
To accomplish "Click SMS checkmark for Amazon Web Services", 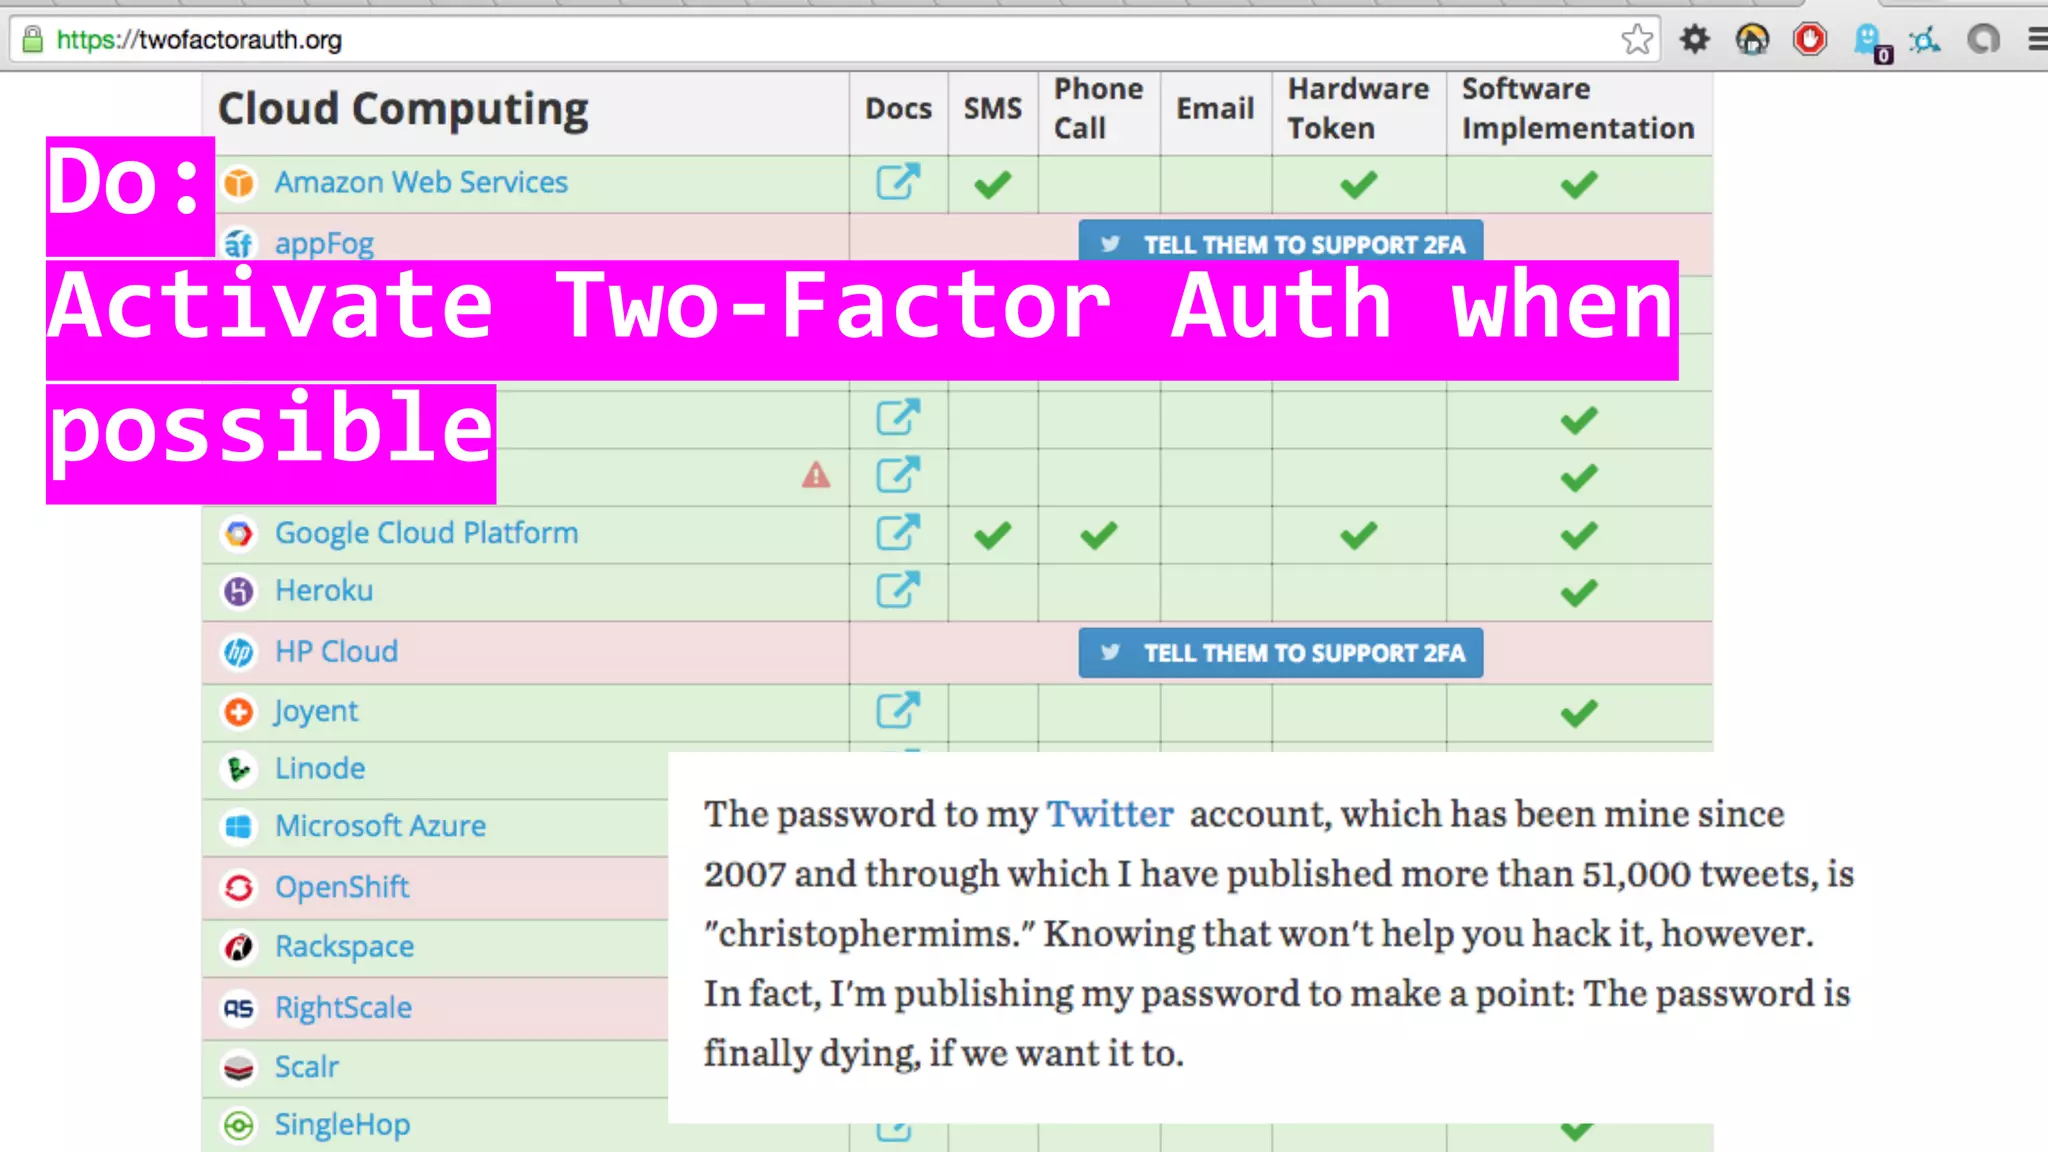I will tap(993, 184).
